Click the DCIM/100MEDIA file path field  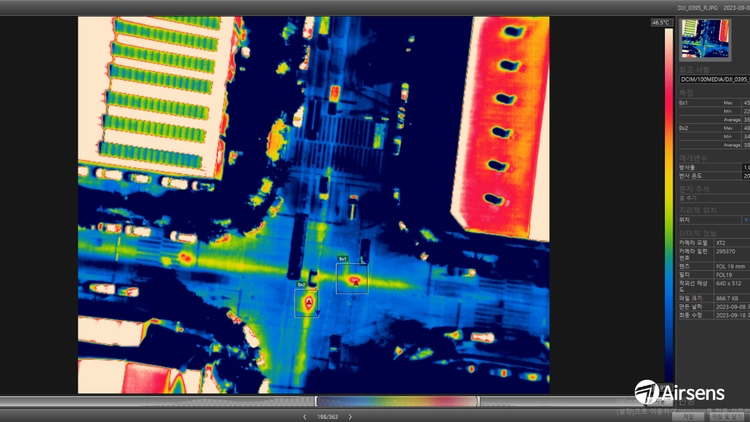click(x=715, y=79)
